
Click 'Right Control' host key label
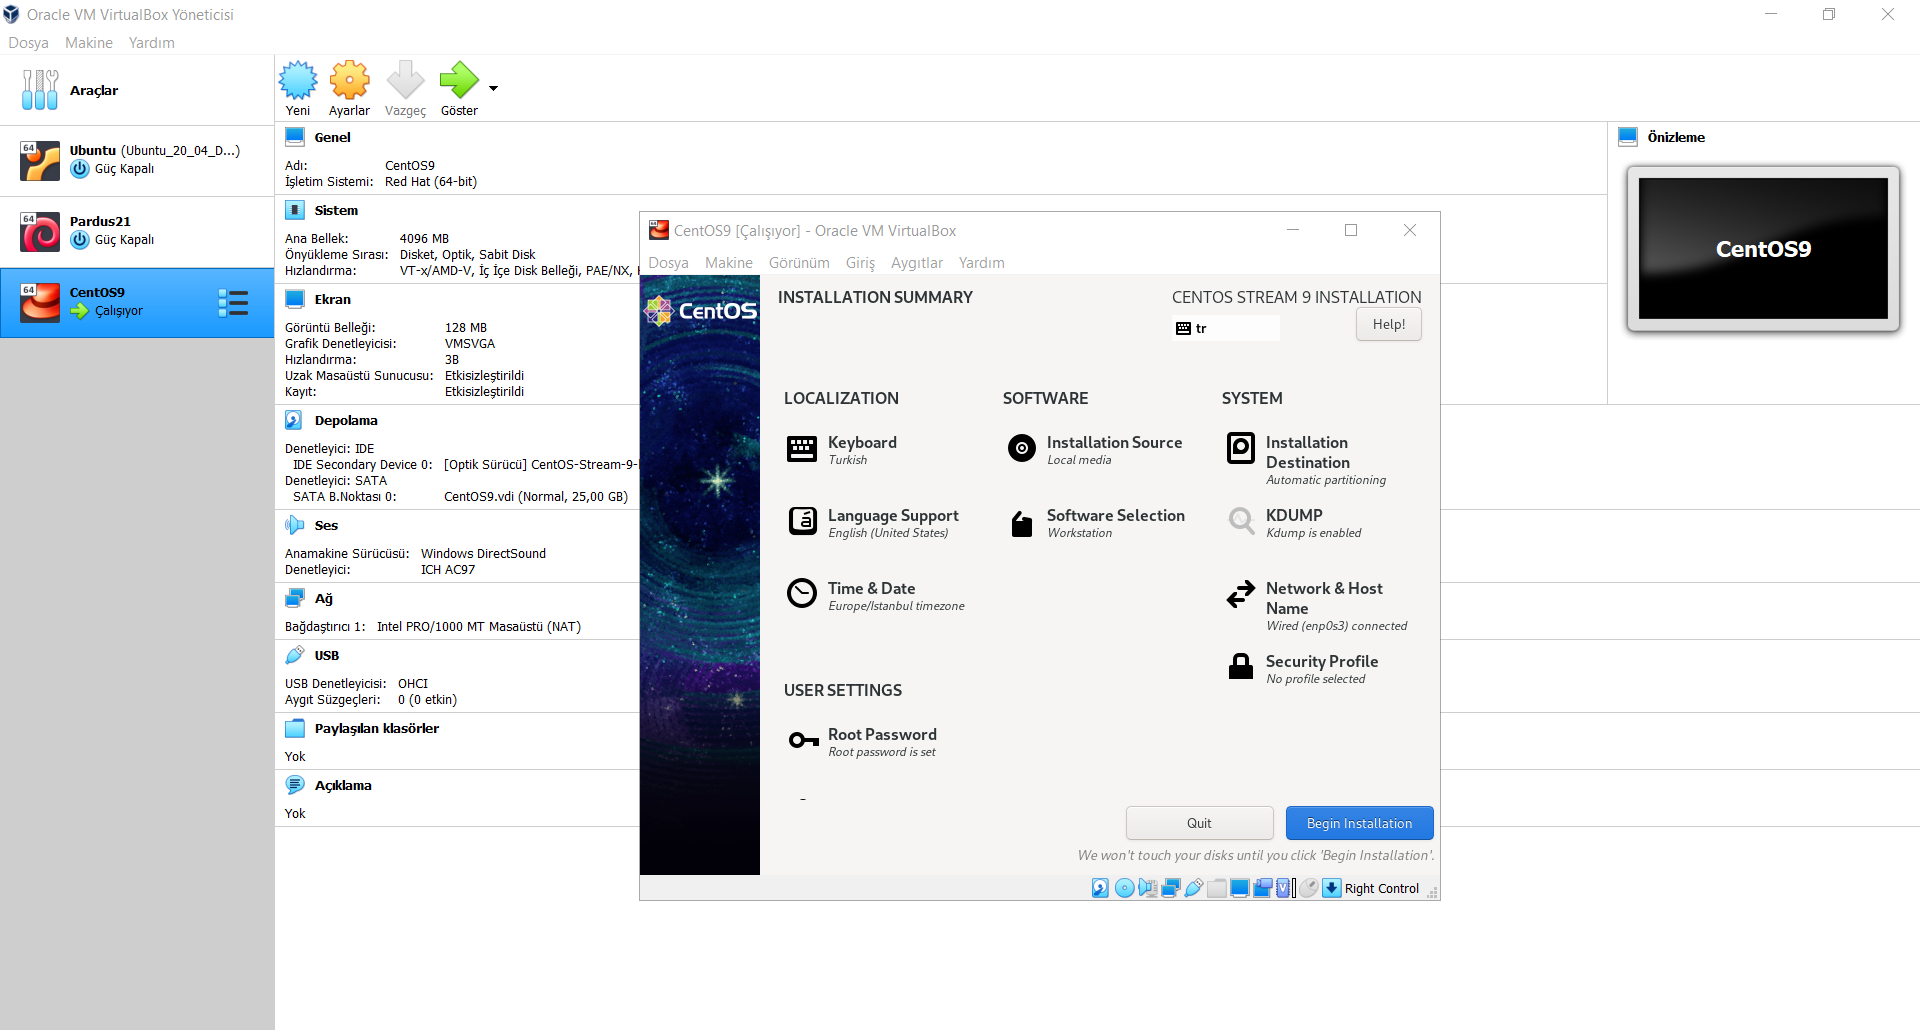point(1382,888)
